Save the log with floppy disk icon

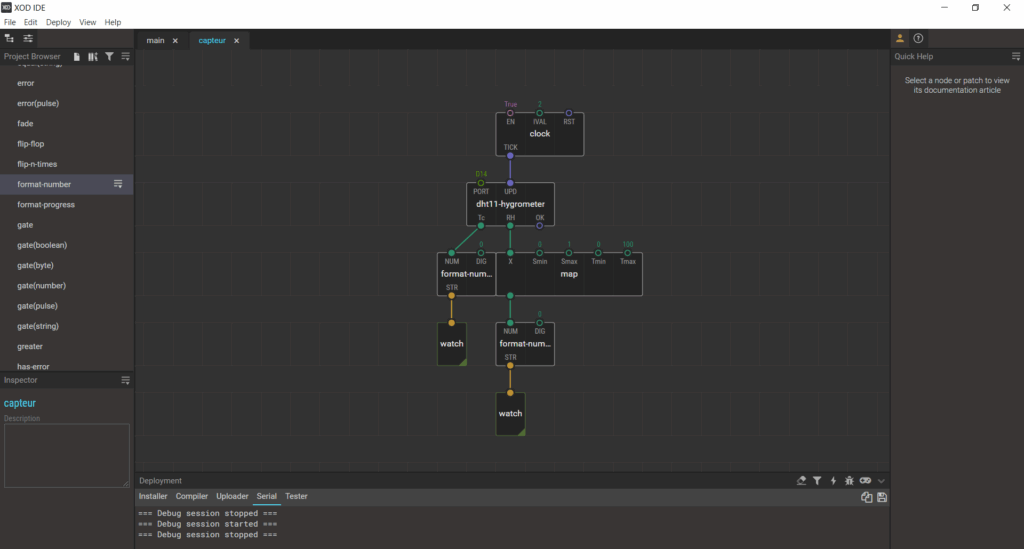(x=882, y=497)
